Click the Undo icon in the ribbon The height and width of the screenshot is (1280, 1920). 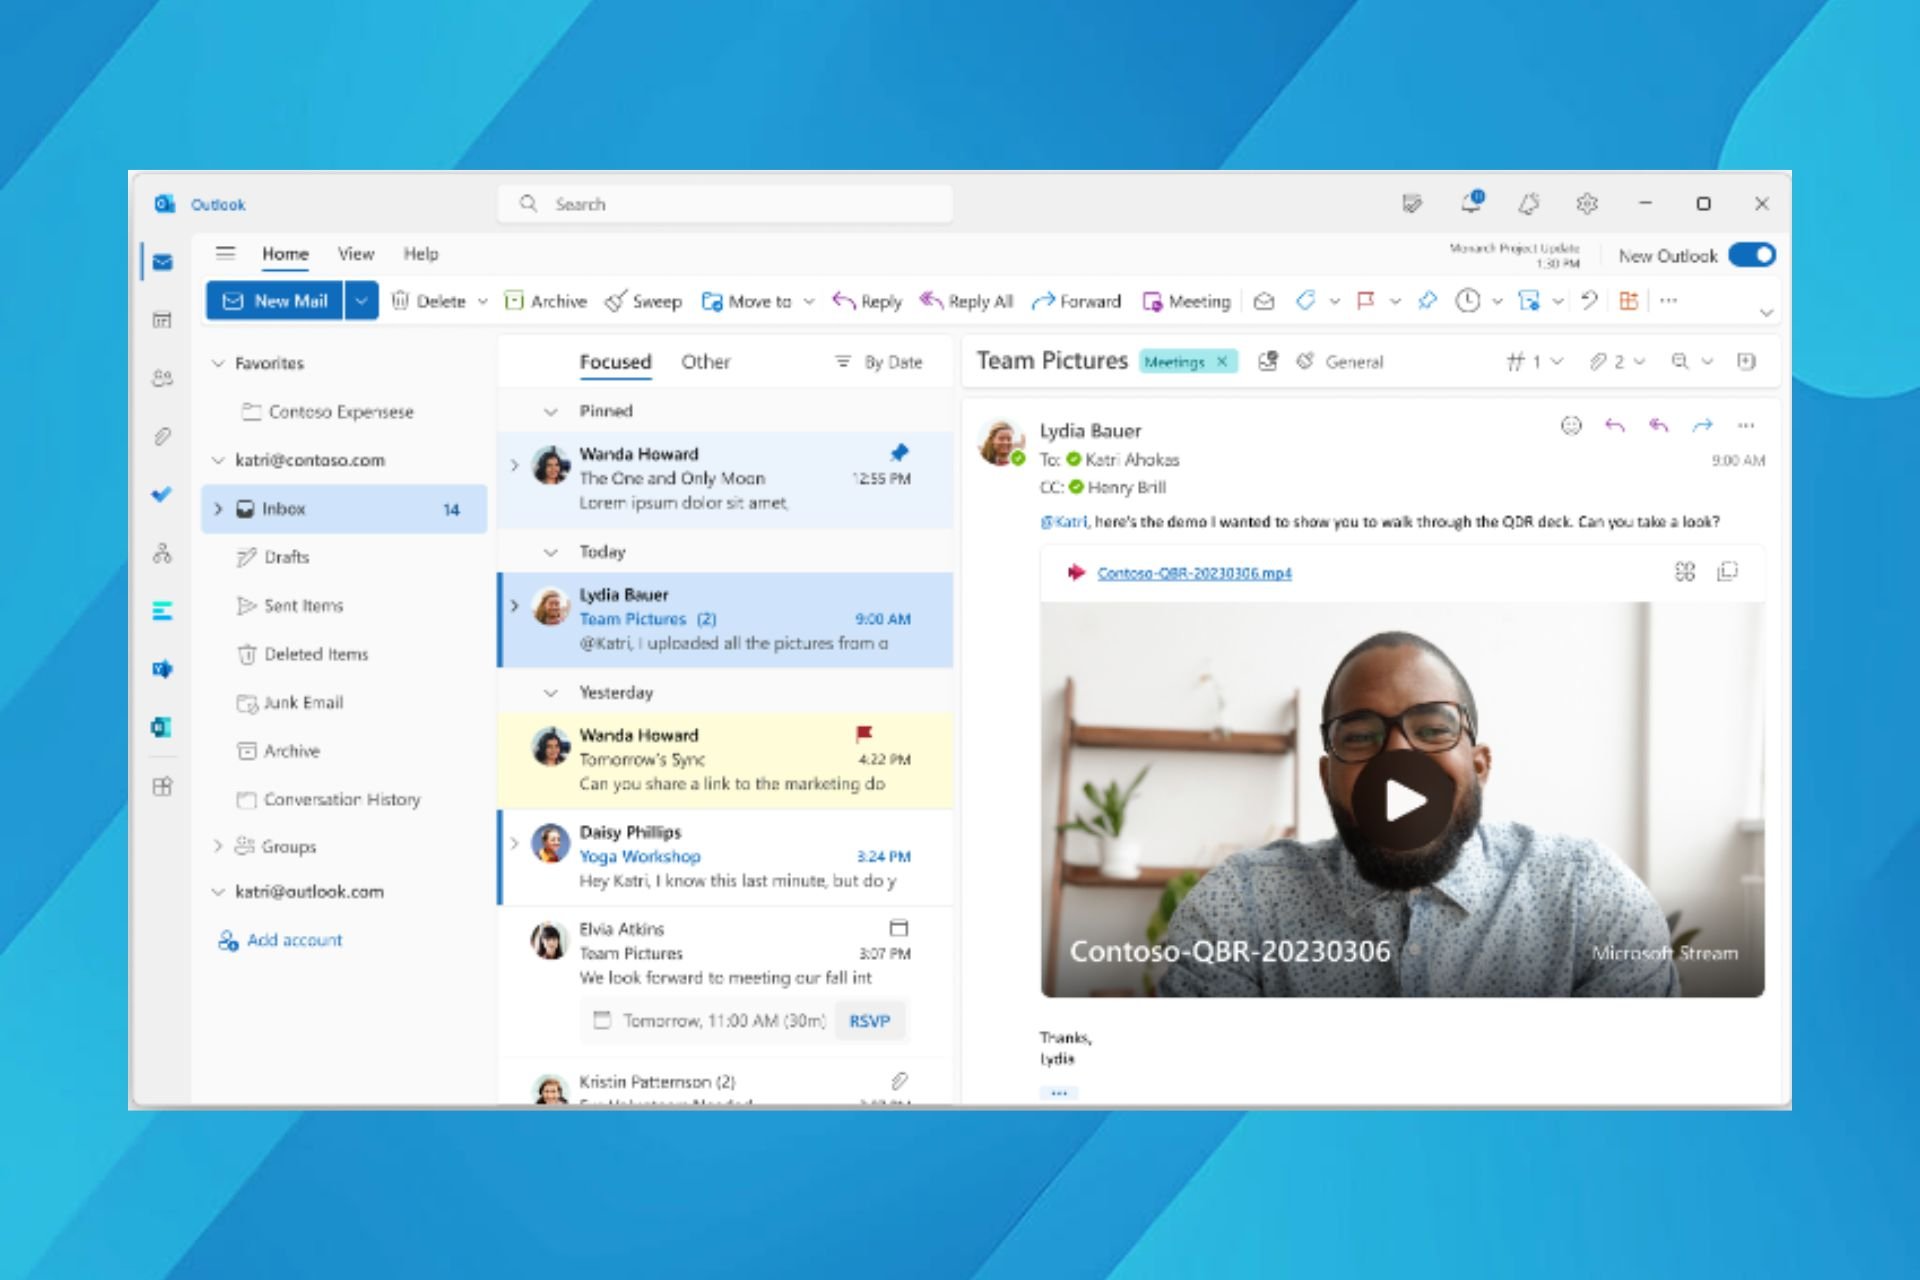coord(1589,301)
